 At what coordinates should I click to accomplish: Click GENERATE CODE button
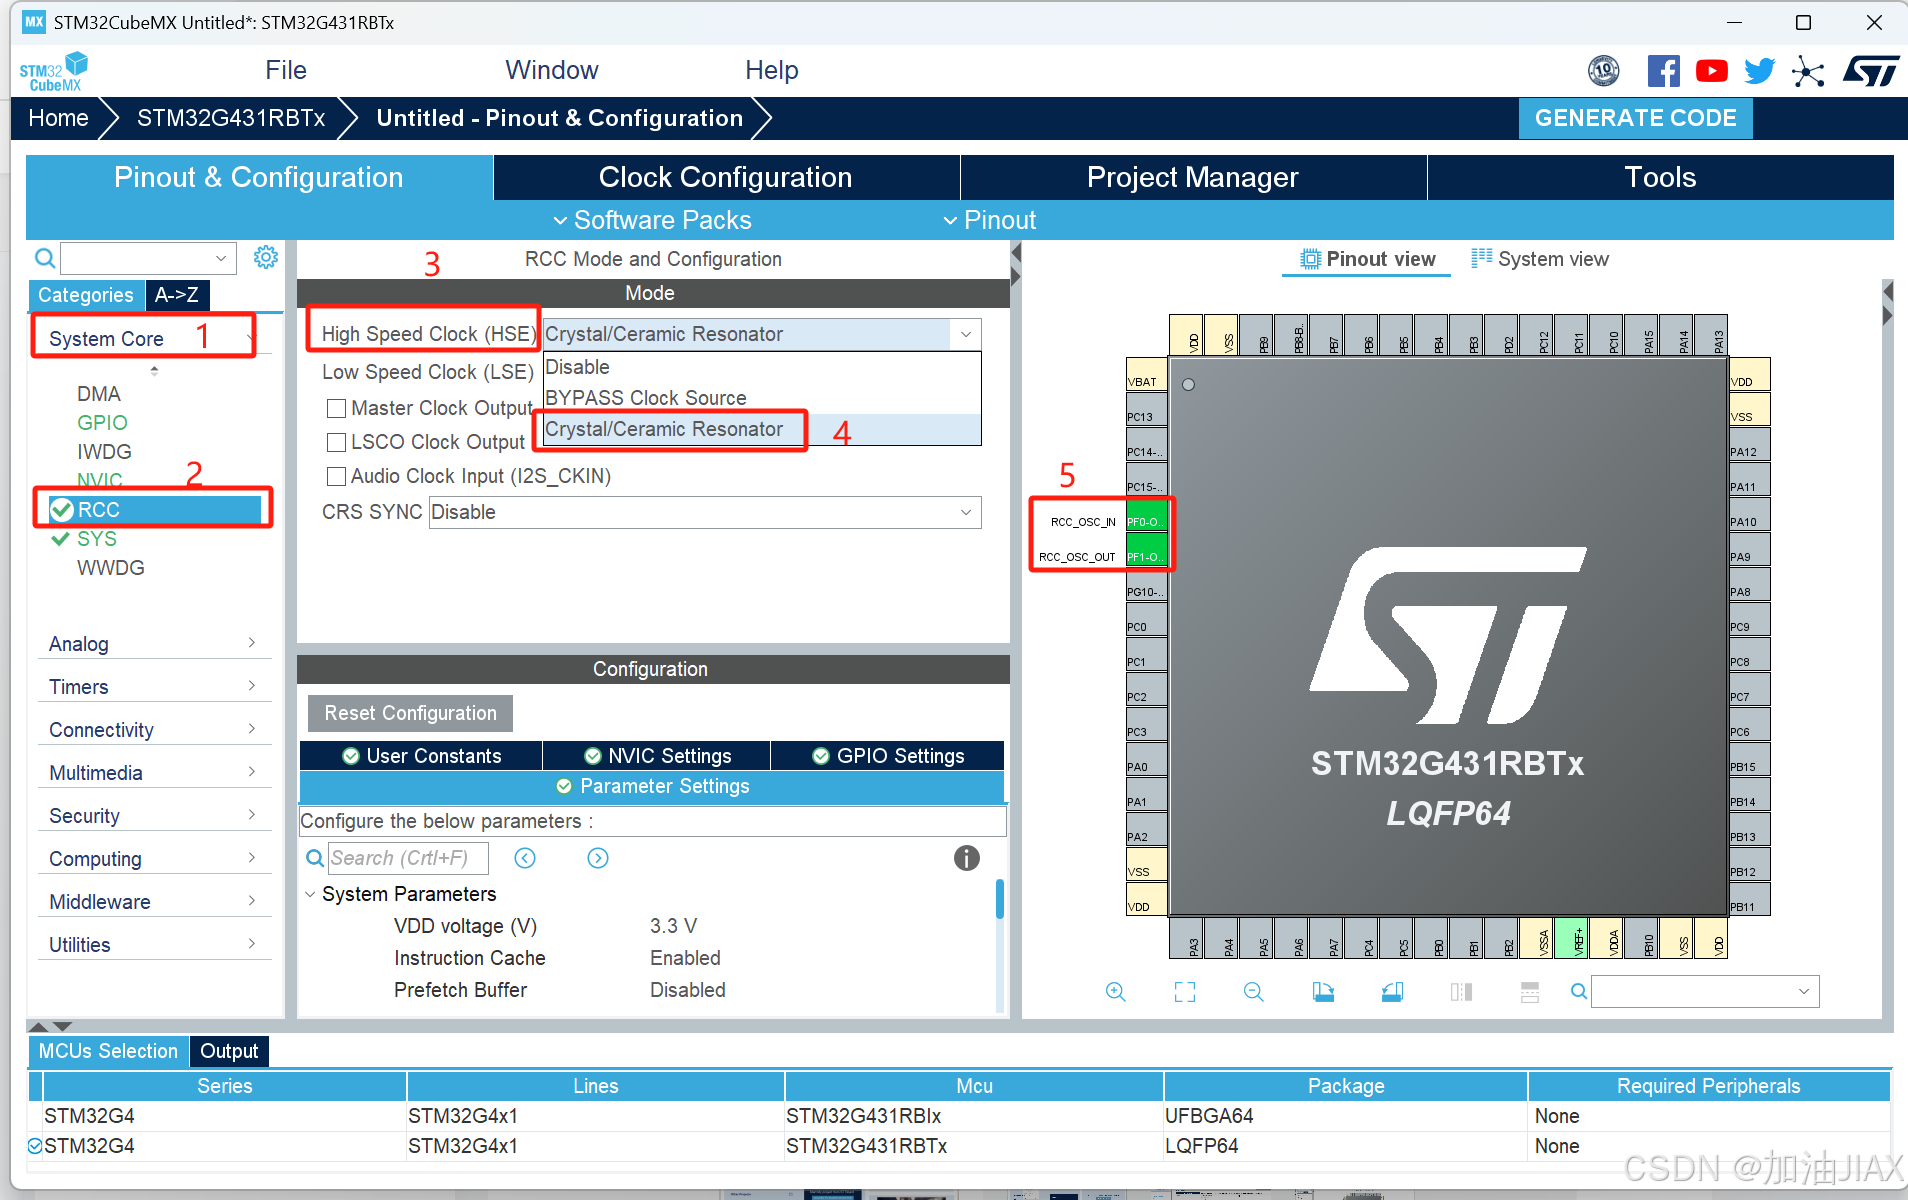(x=1636, y=118)
